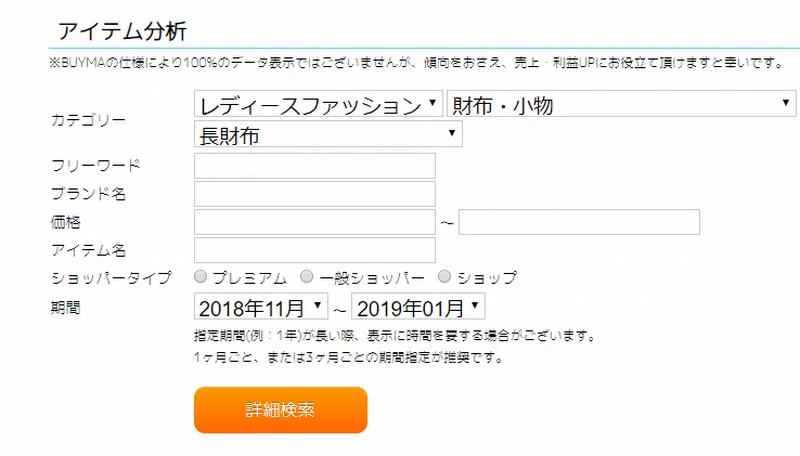Click the カテゴリー row label
Viewport: 800px width, 456px height.
pyautogui.click(x=88, y=120)
